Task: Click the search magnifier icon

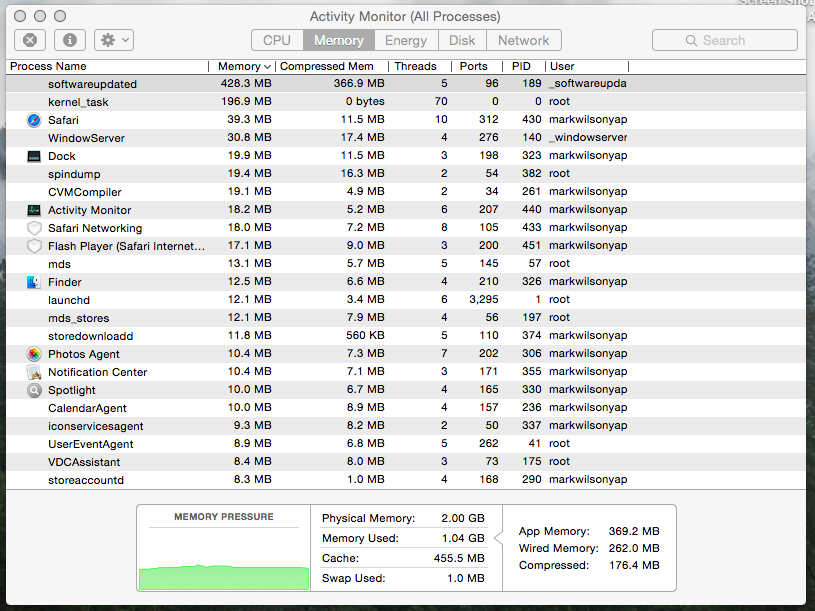Action: 691,41
